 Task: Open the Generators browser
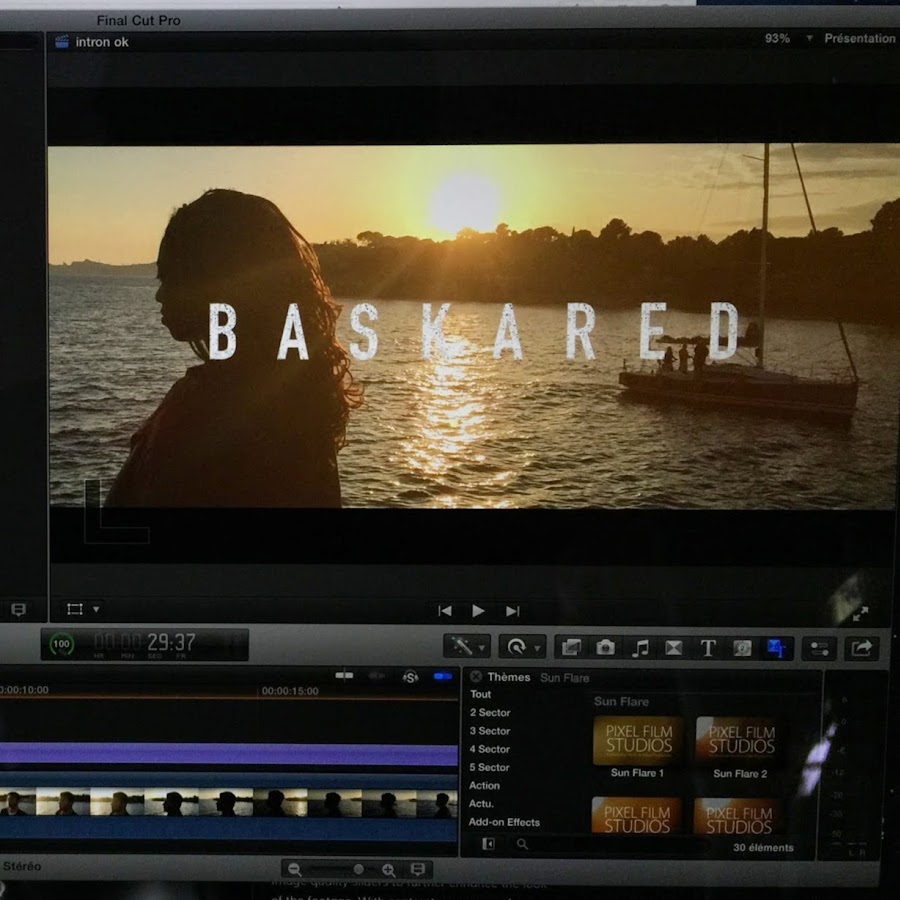742,648
